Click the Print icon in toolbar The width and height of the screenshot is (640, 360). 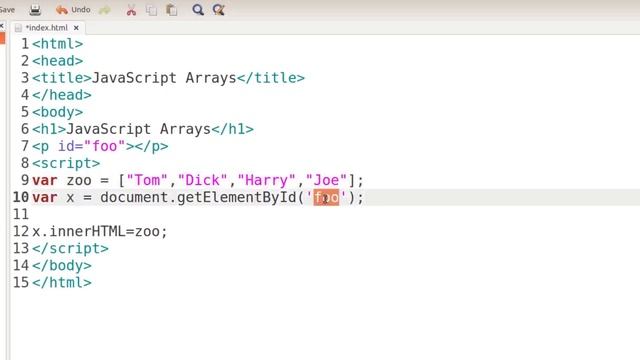[x=35, y=9]
